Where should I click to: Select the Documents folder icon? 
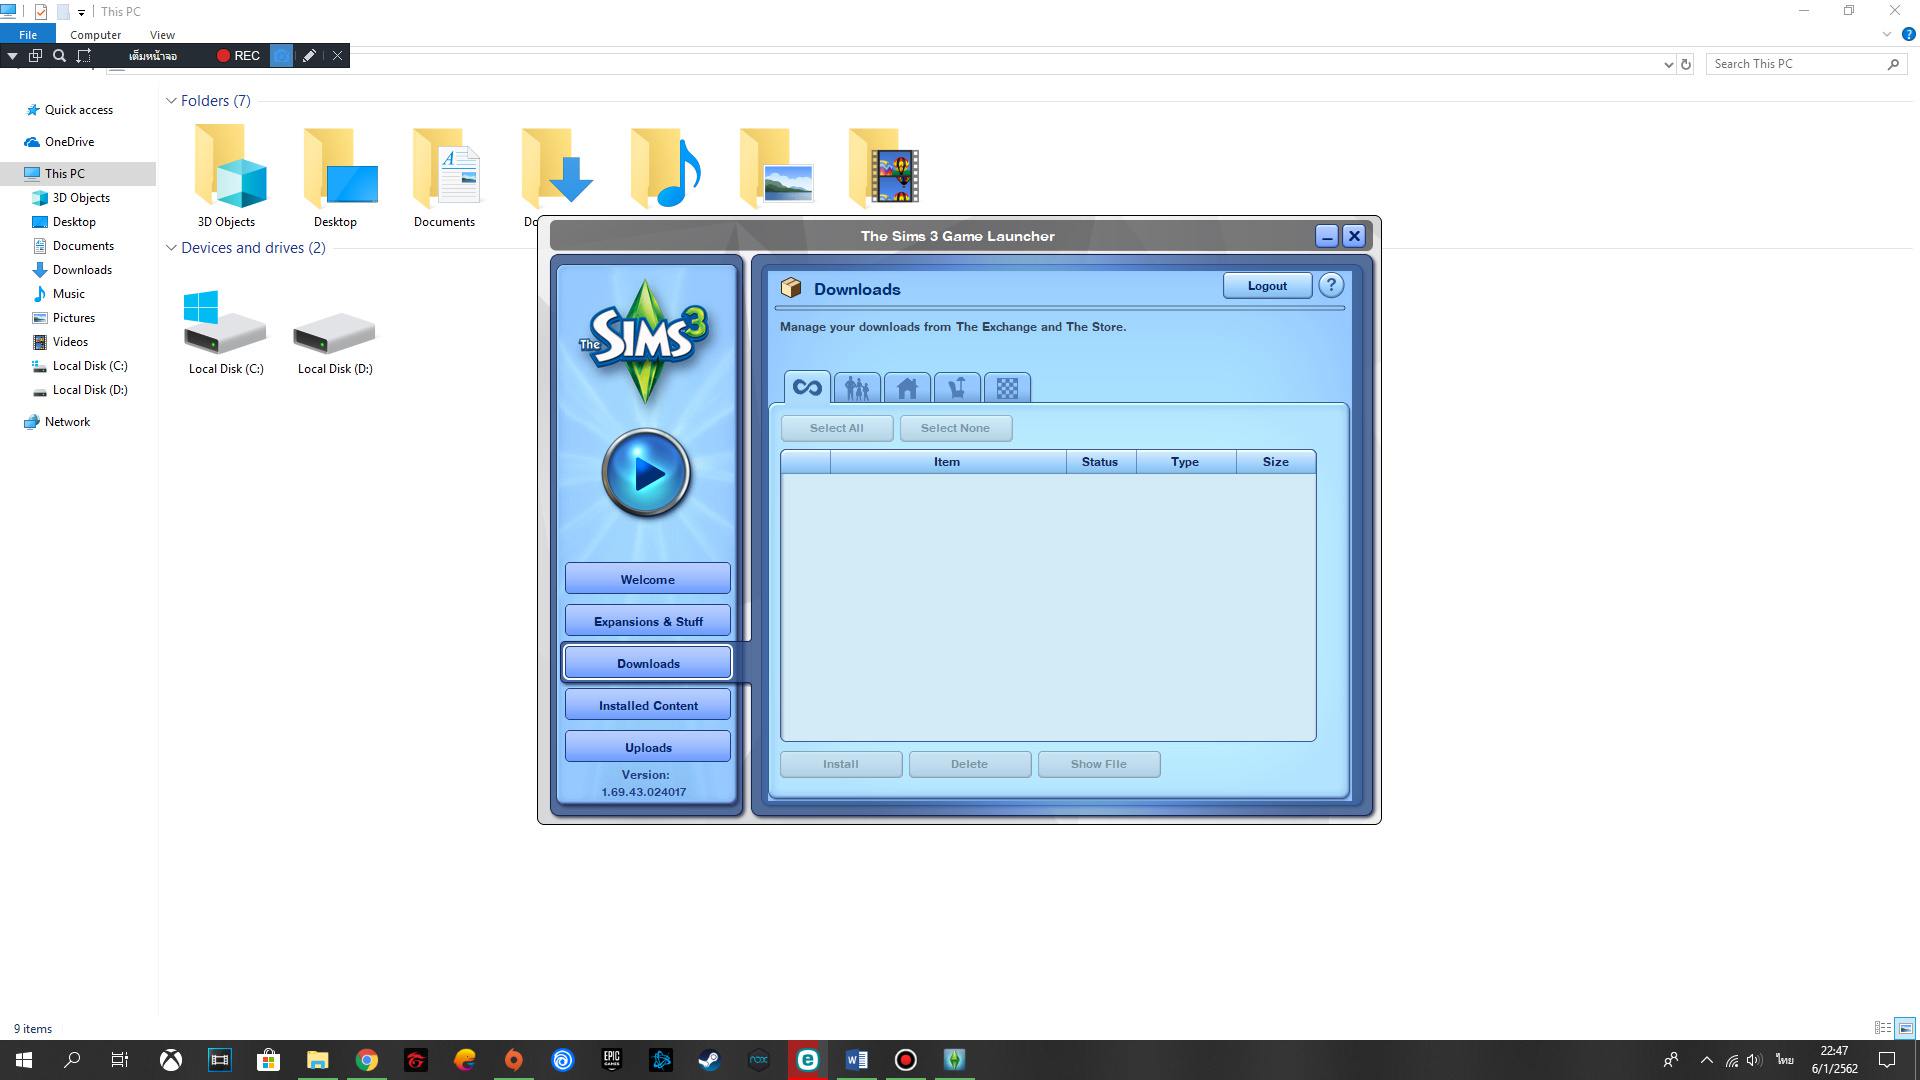pos(445,176)
